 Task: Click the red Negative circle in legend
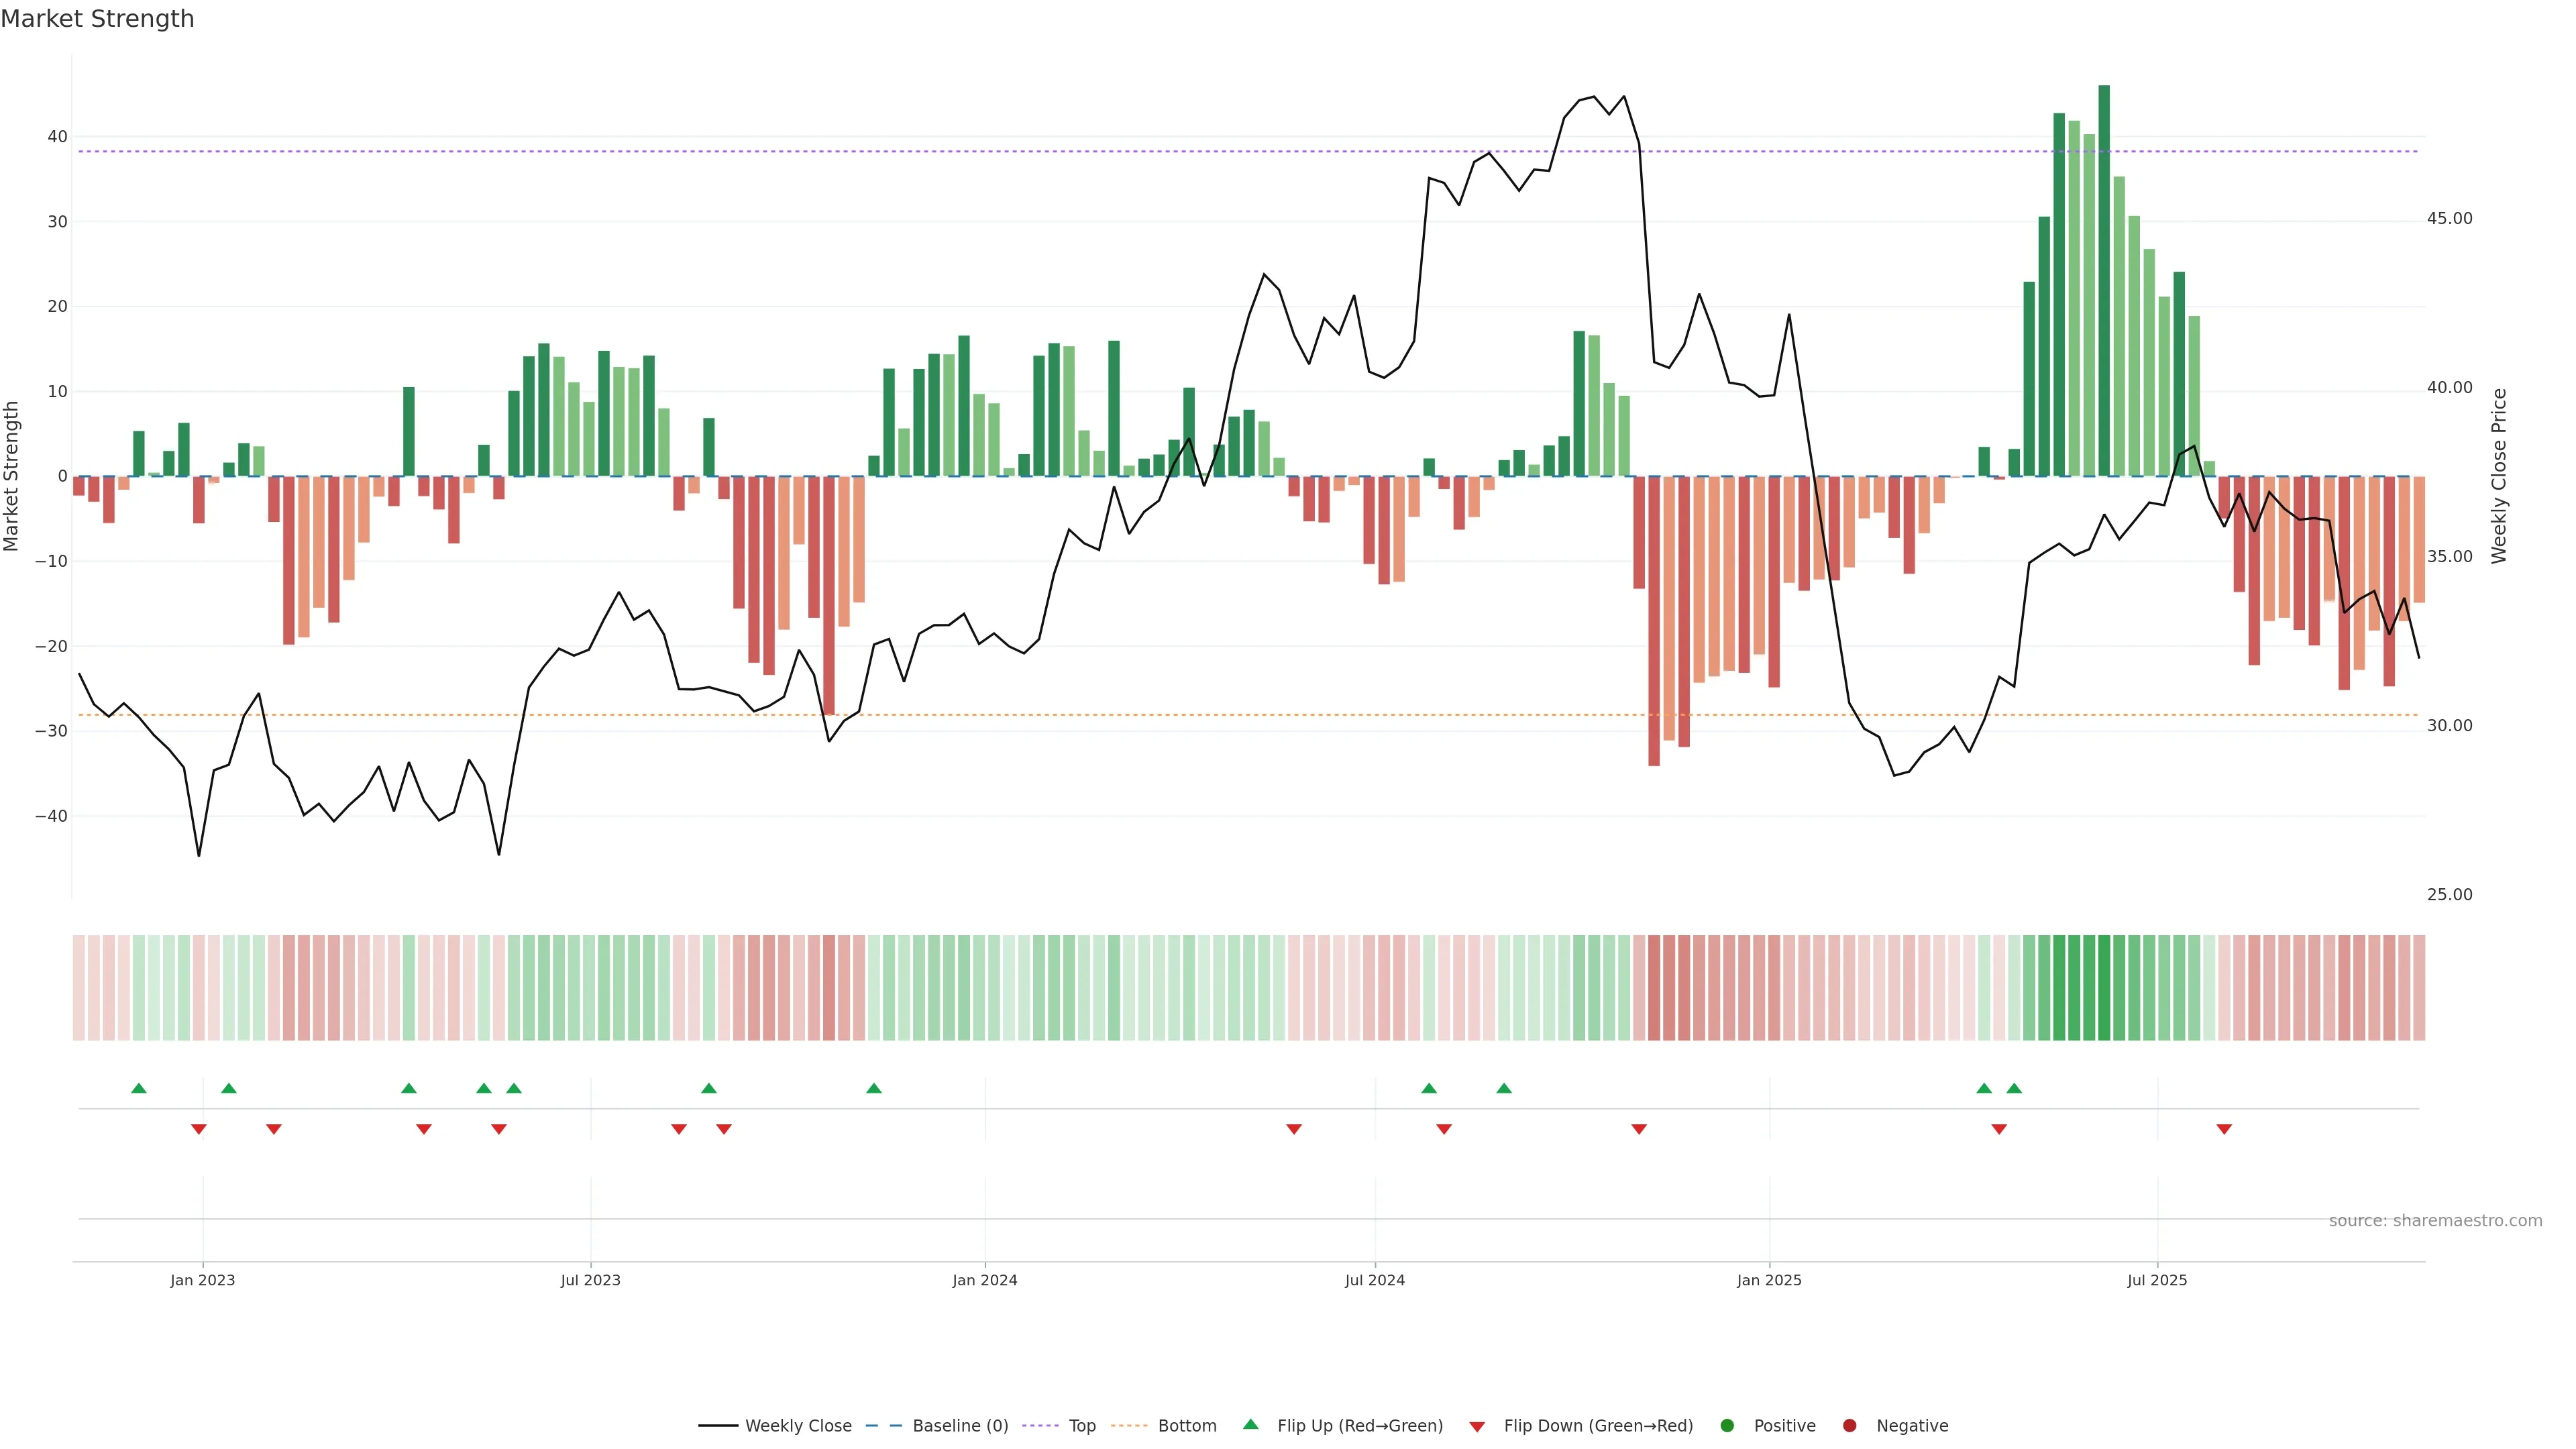(x=1849, y=1426)
